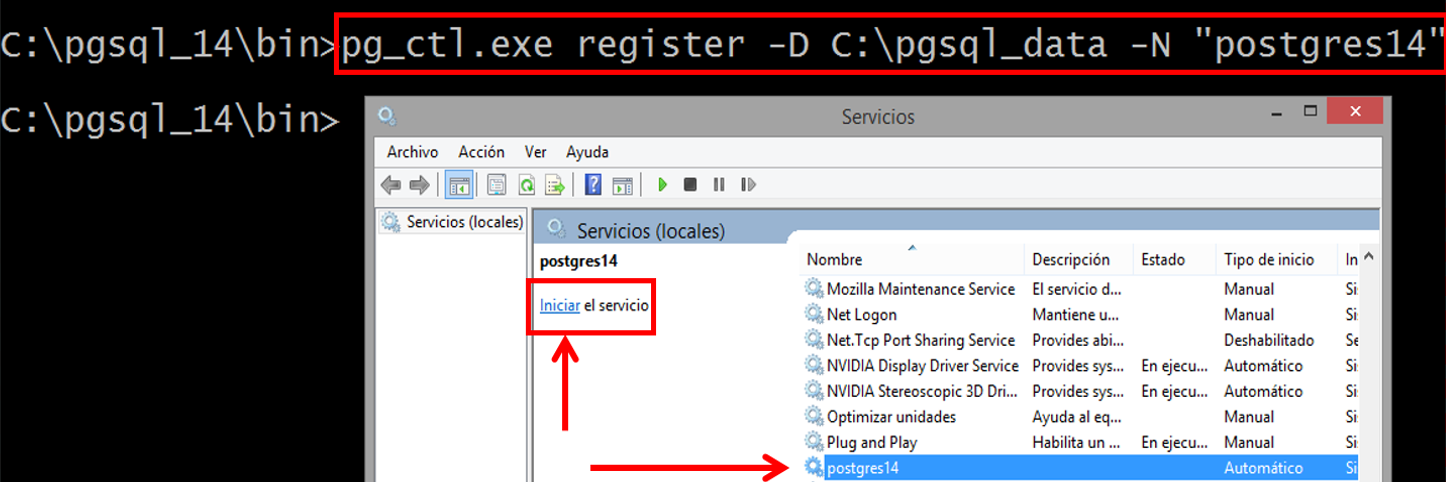1446x482 pixels.
Task: Click gear icon of Optimizar unidades row
Action: (814, 416)
